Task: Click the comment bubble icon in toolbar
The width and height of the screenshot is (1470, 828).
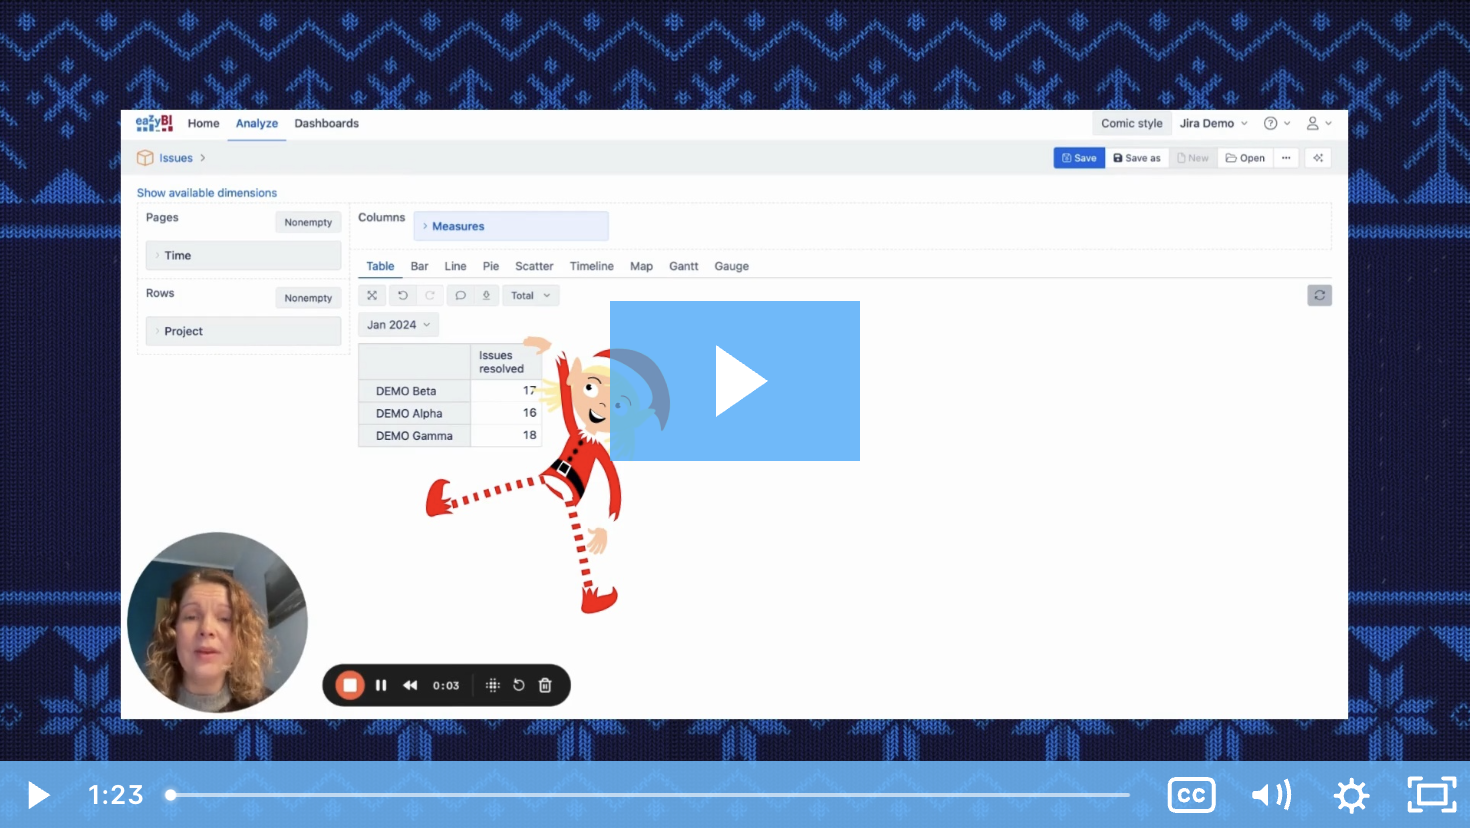Action: [x=460, y=295]
